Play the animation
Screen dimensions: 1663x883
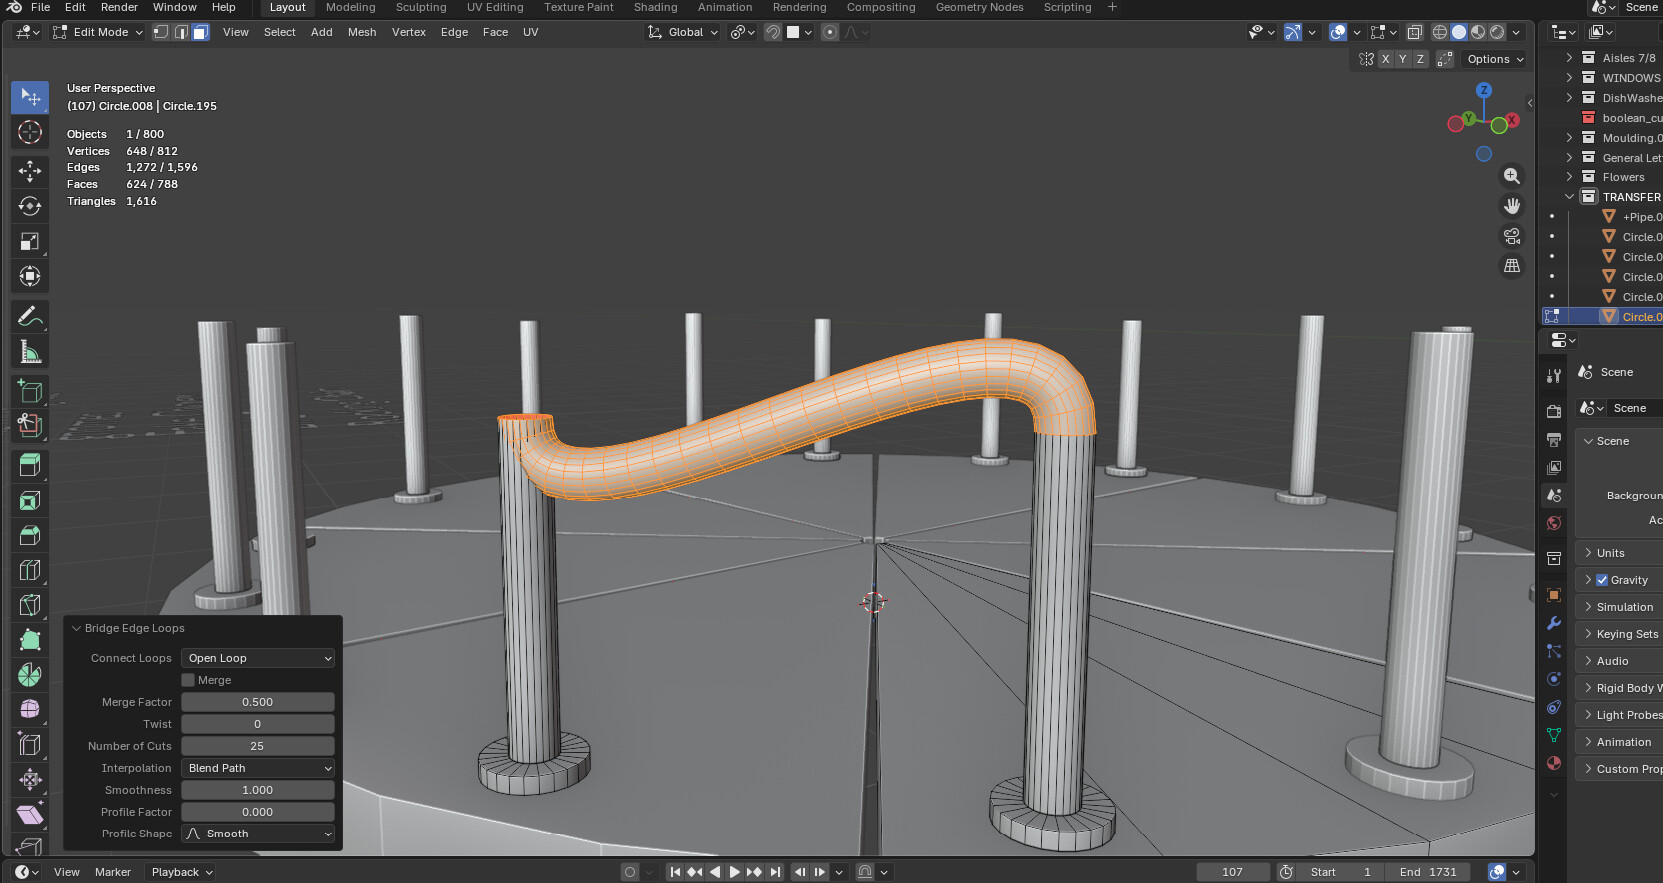[x=734, y=872]
